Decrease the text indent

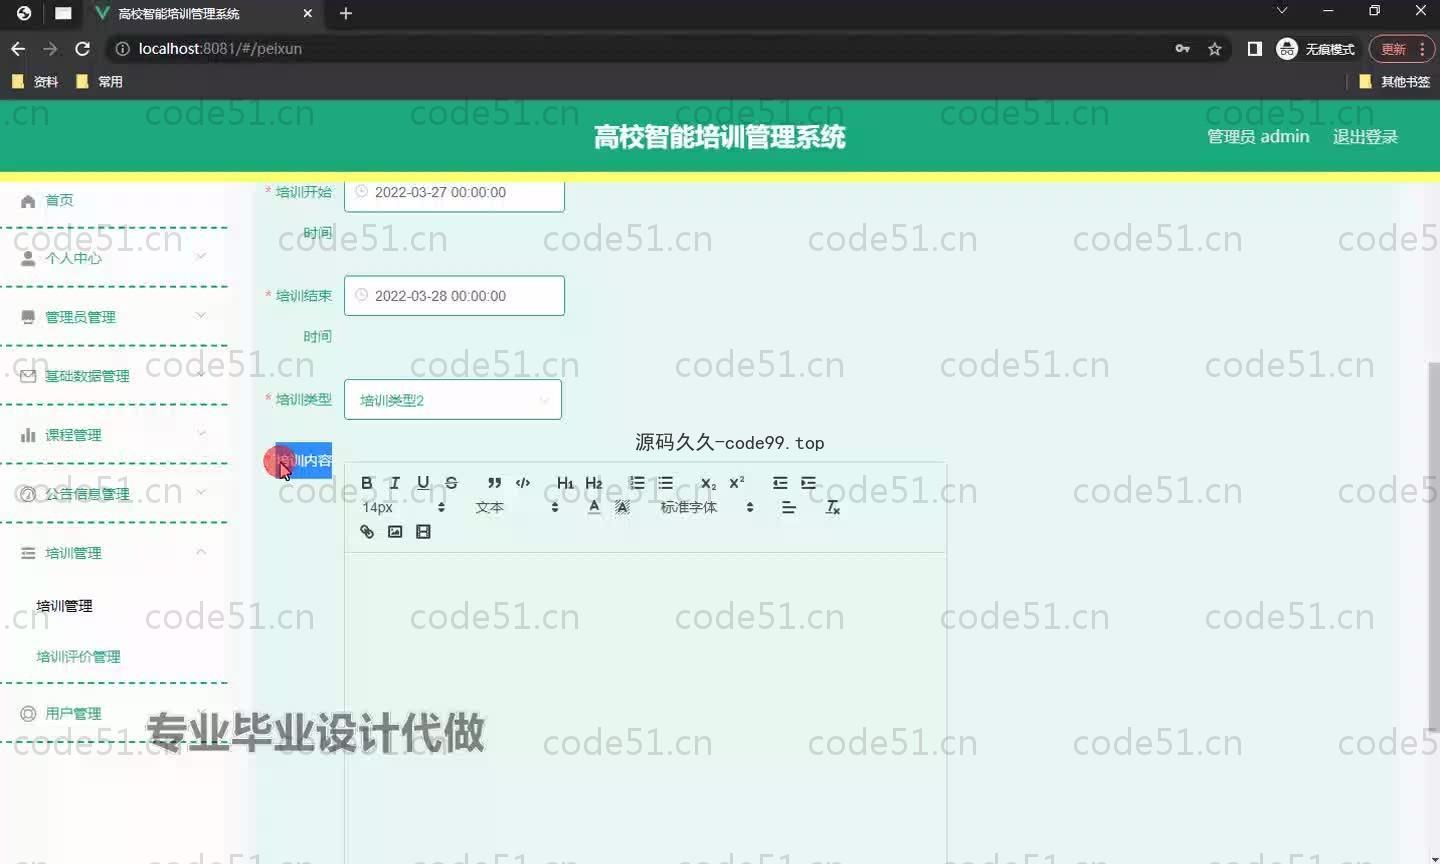click(x=780, y=483)
